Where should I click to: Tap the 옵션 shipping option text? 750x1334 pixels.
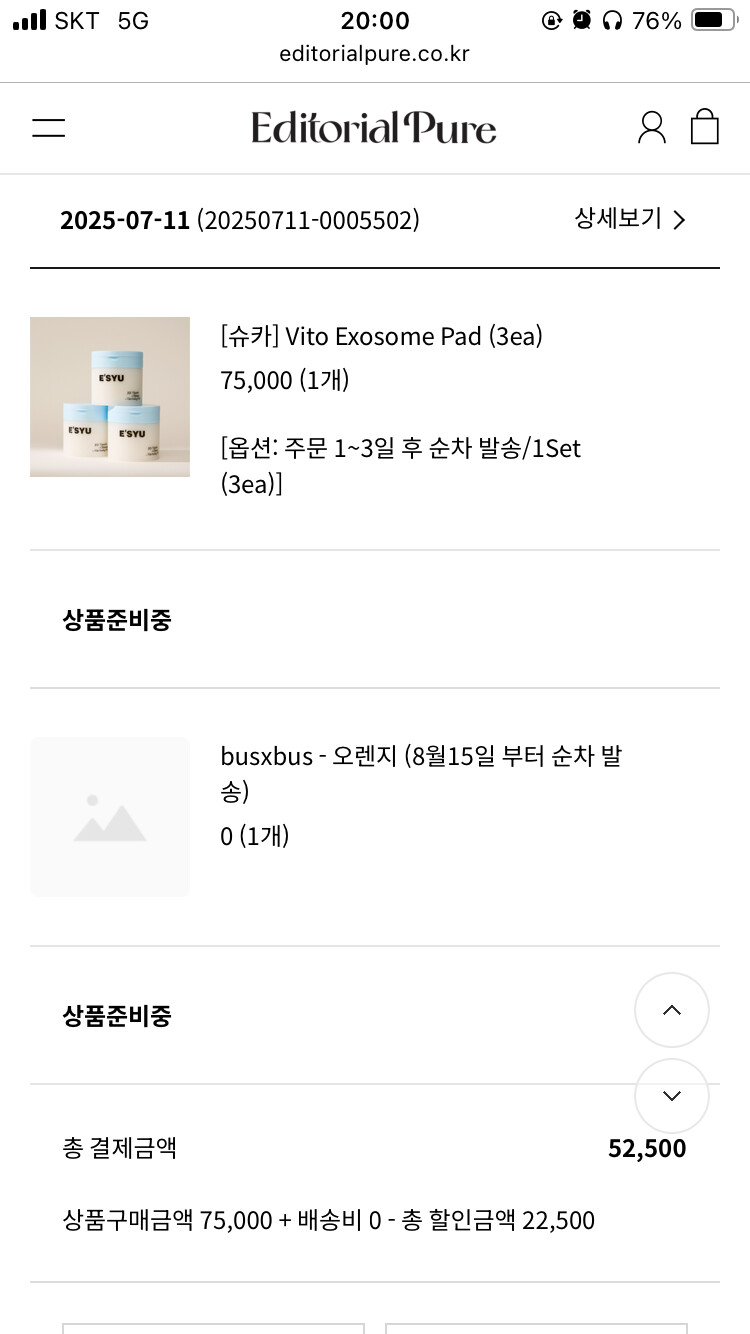(x=400, y=465)
